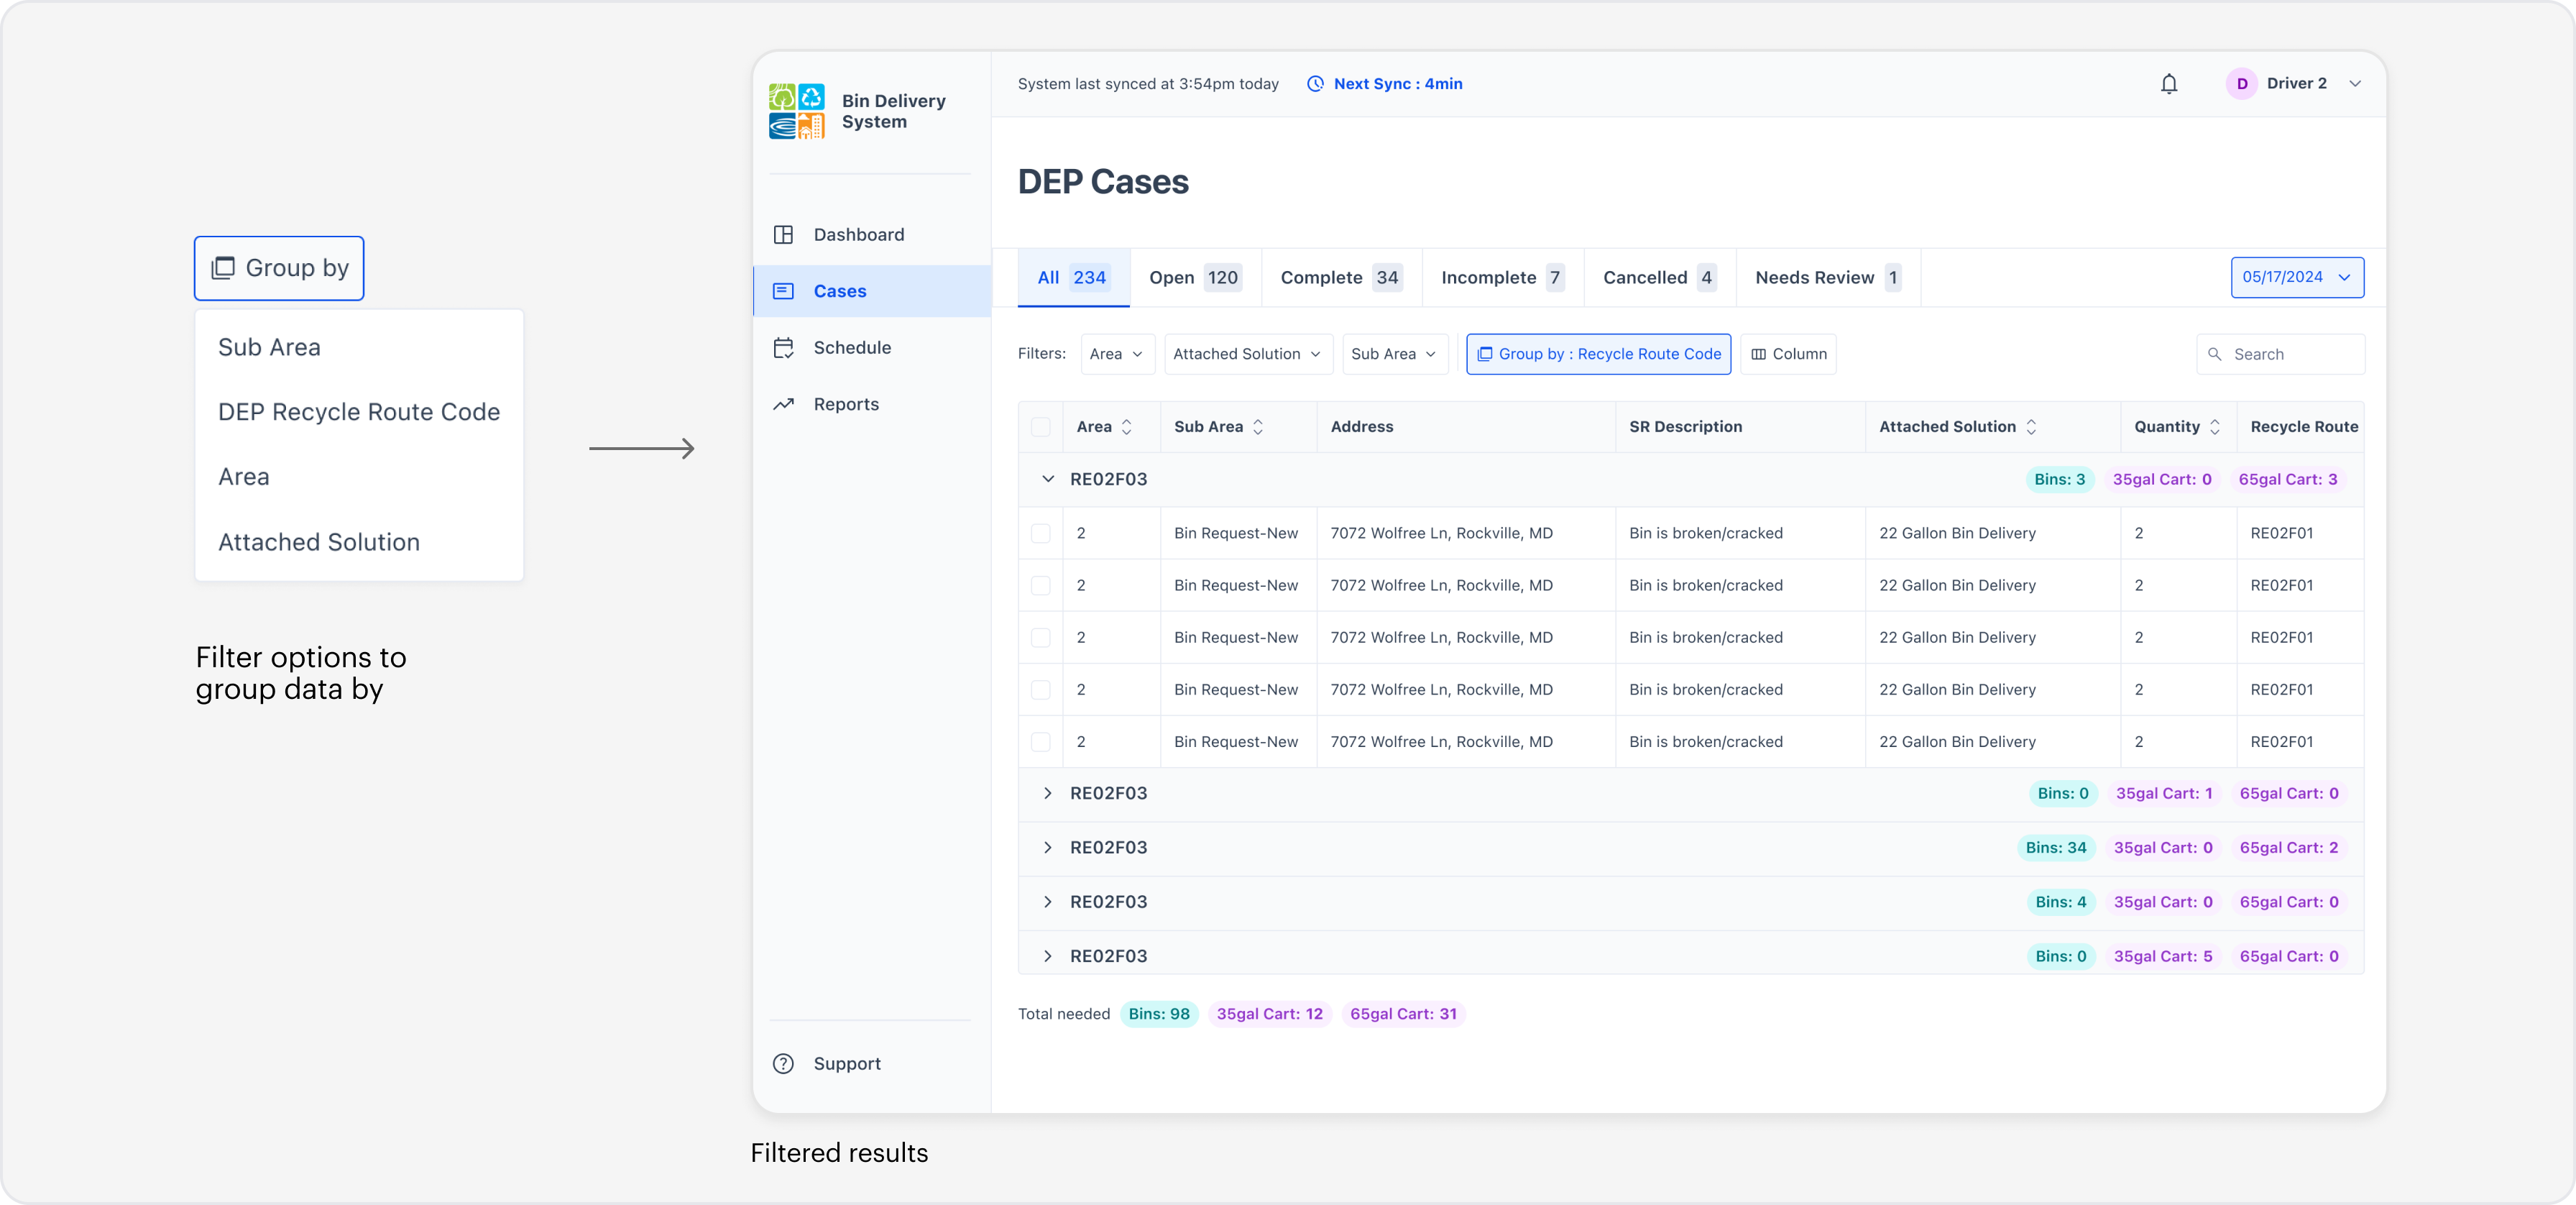Screen dimensions: 2576x1205
Task: Open the Driver 2 account menu chevron
Action: click(x=2355, y=84)
